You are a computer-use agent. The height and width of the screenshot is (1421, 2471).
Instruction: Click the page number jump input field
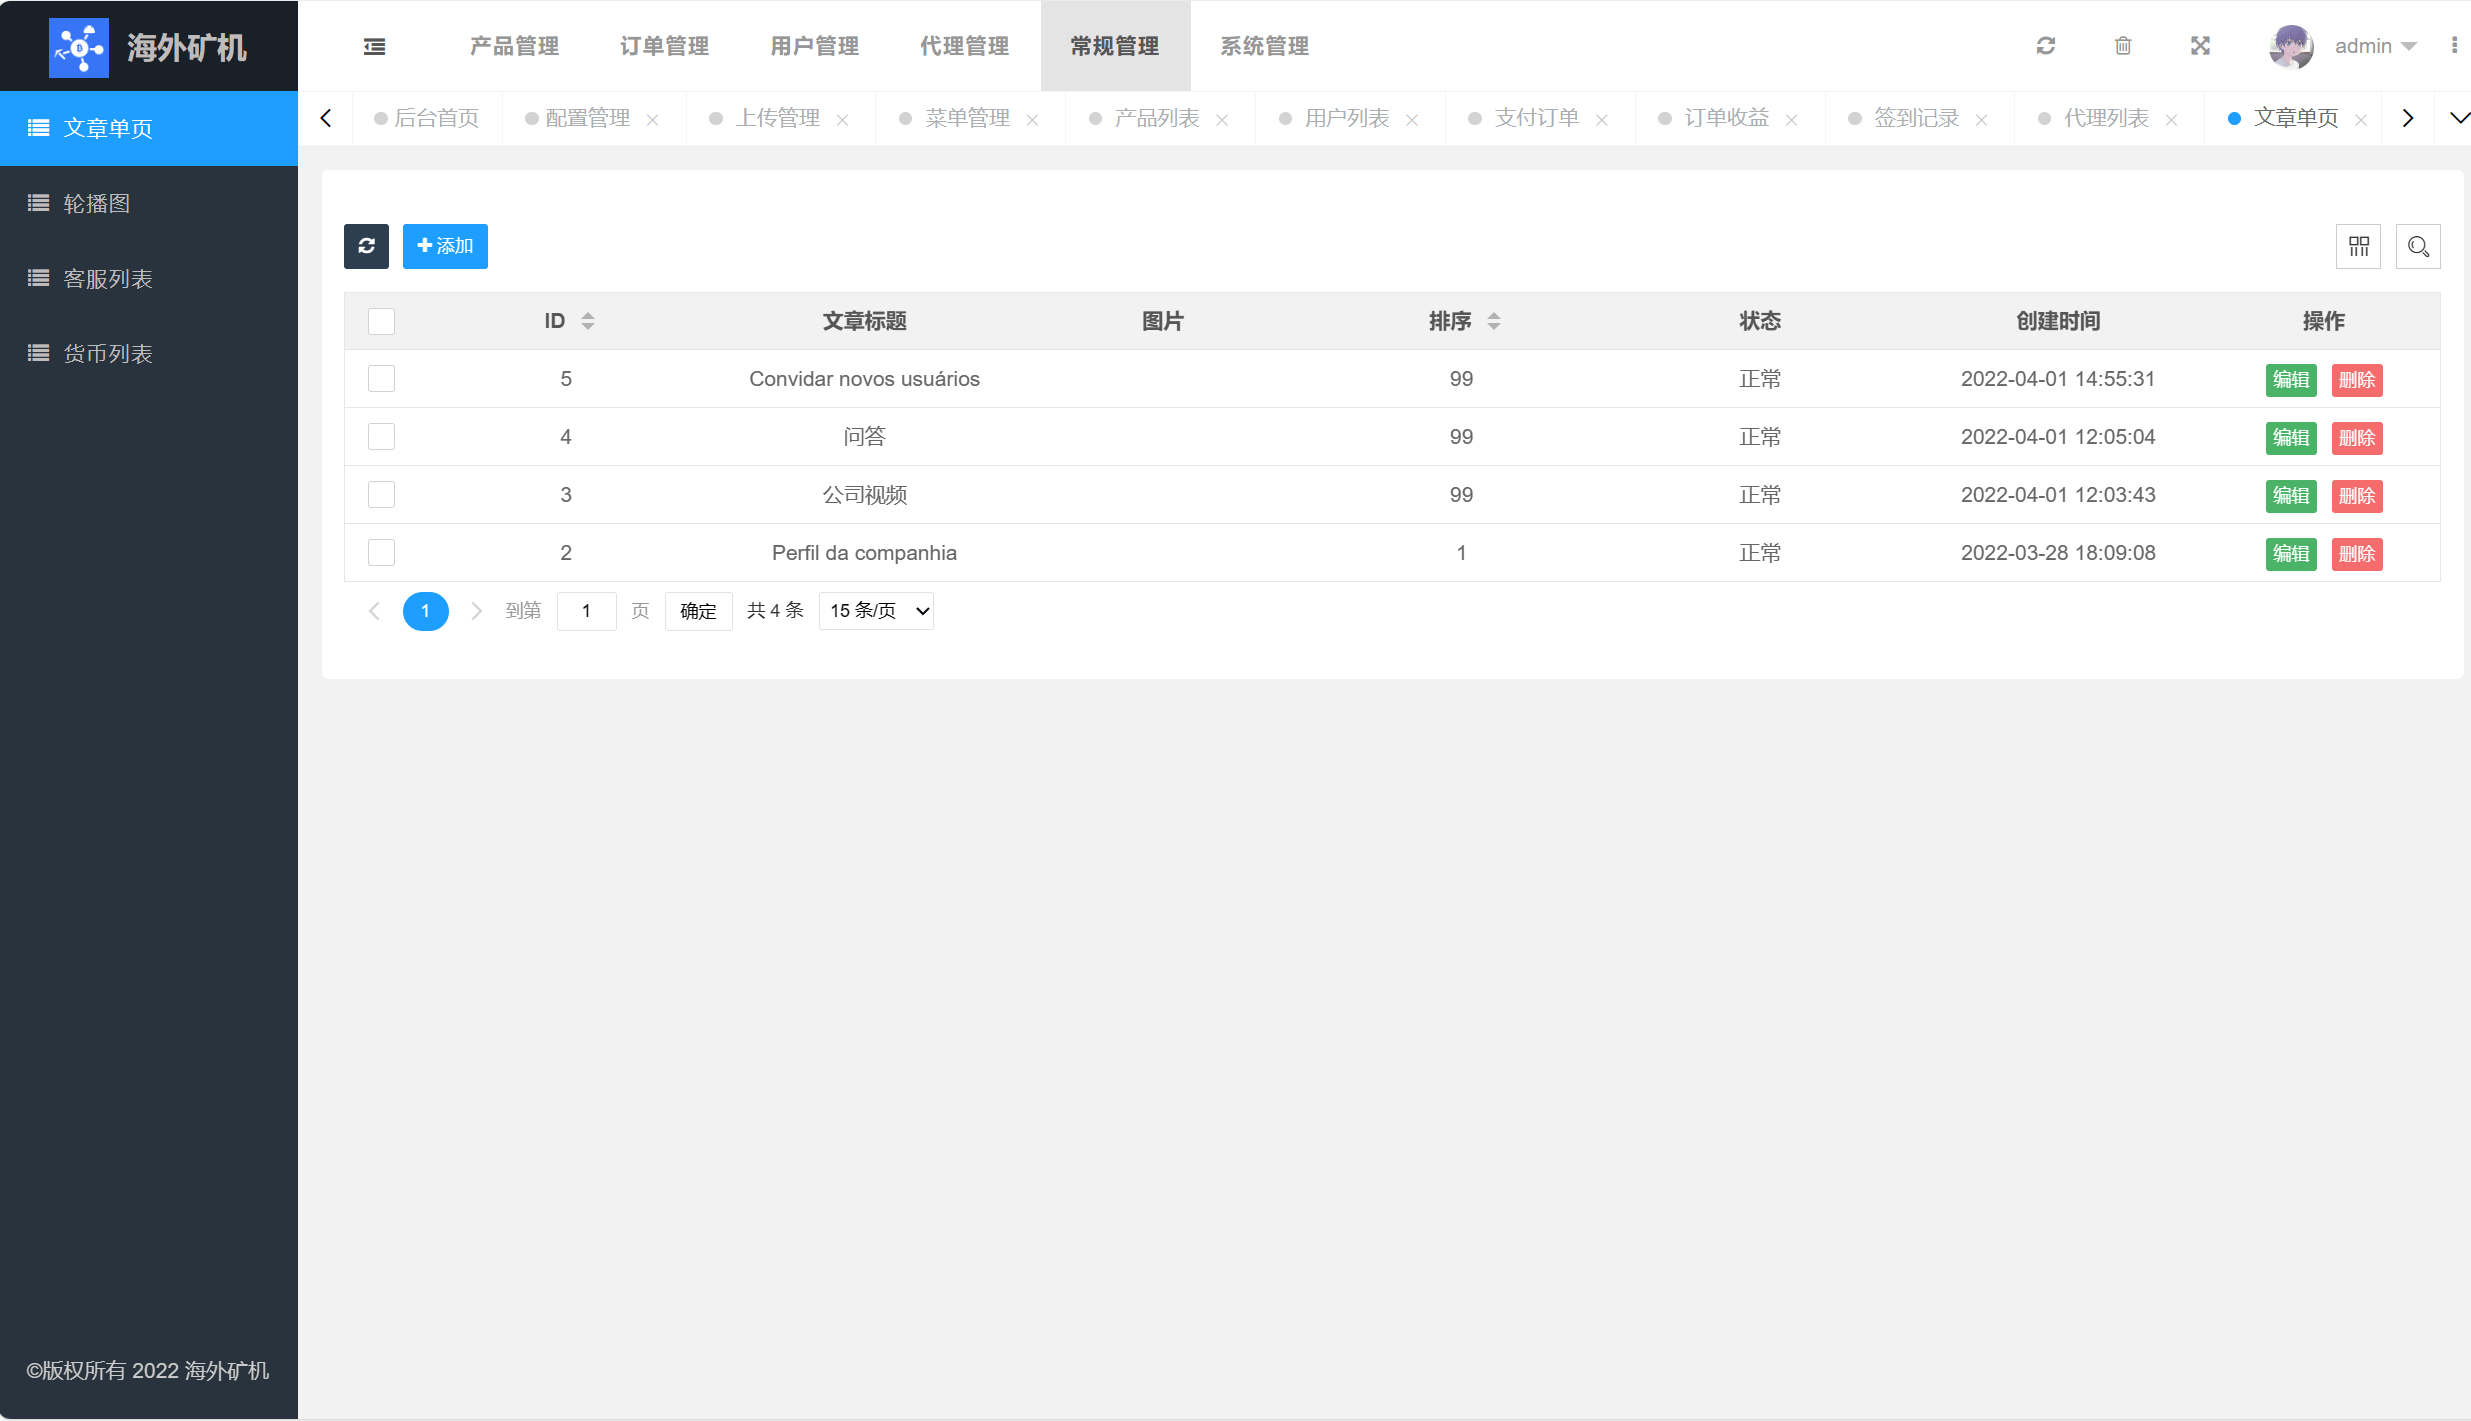pyautogui.click(x=586, y=611)
